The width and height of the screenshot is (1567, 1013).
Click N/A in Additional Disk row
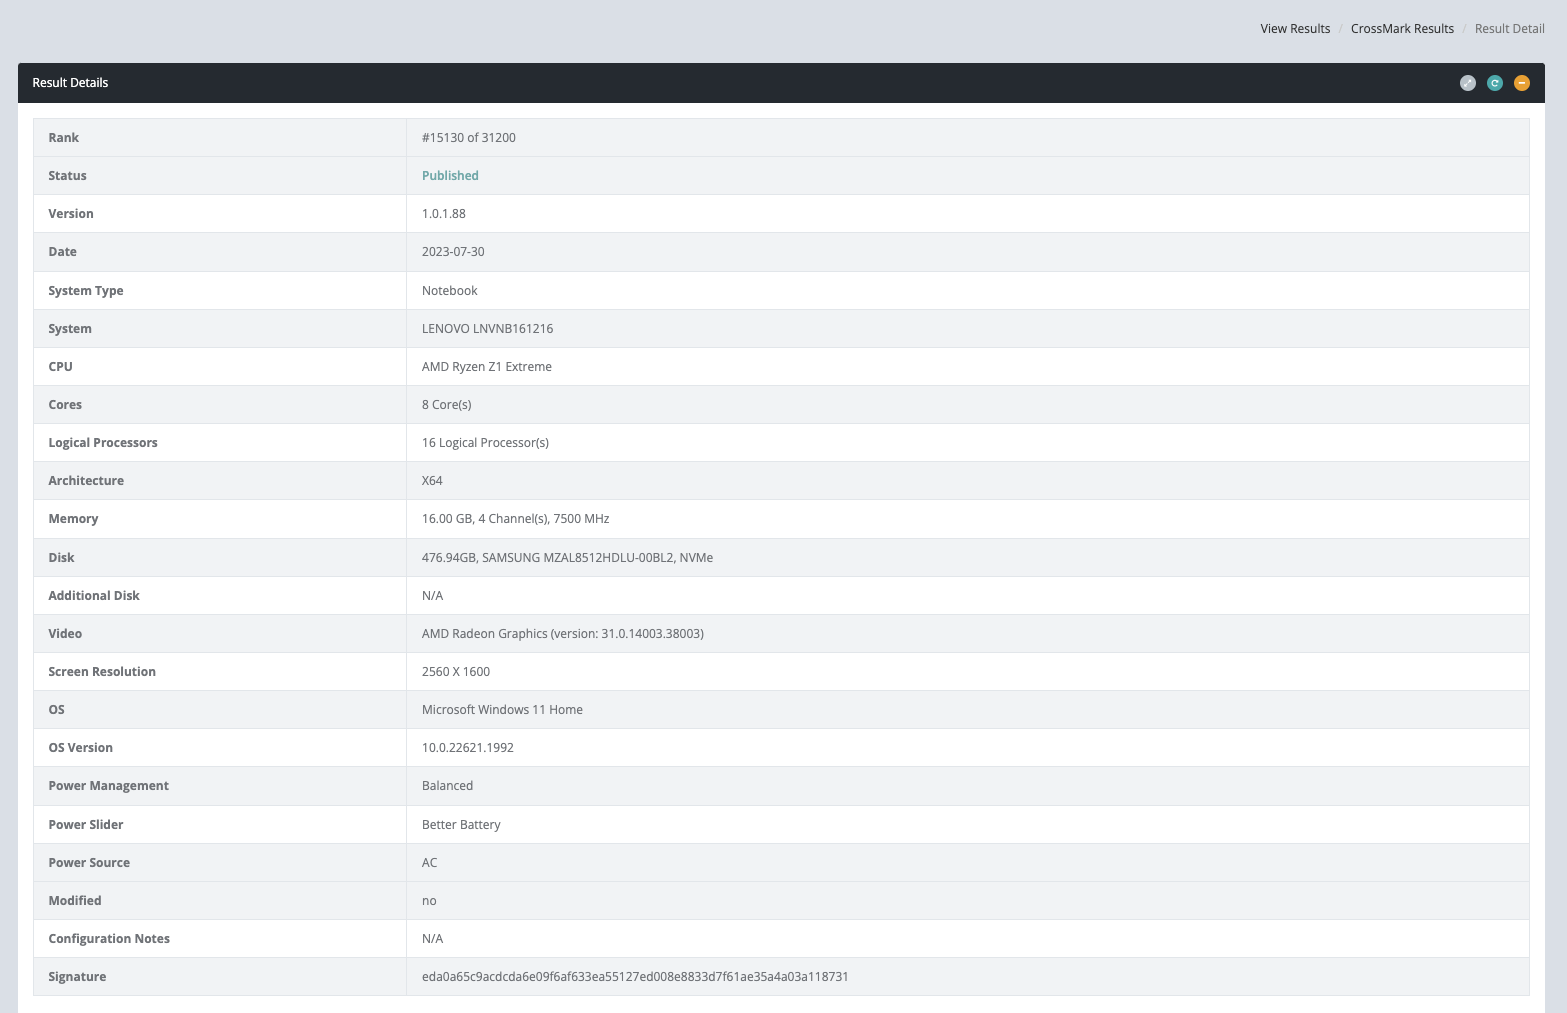pyautogui.click(x=432, y=596)
